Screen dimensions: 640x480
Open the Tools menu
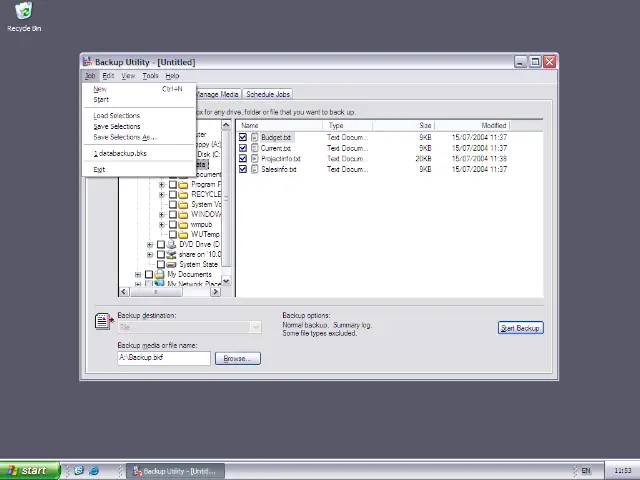pyautogui.click(x=150, y=76)
